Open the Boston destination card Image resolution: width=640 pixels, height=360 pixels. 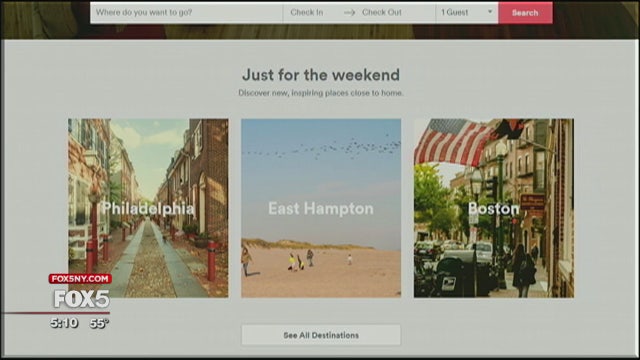[494, 208]
